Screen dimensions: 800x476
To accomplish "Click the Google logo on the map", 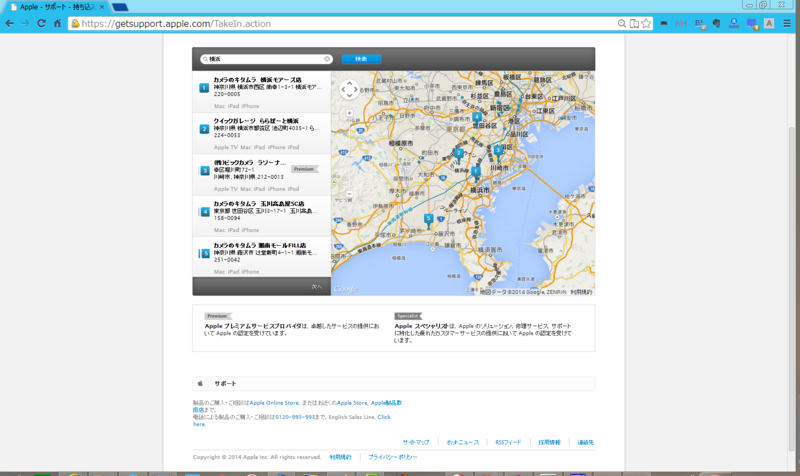I will pyautogui.click(x=345, y=289).
